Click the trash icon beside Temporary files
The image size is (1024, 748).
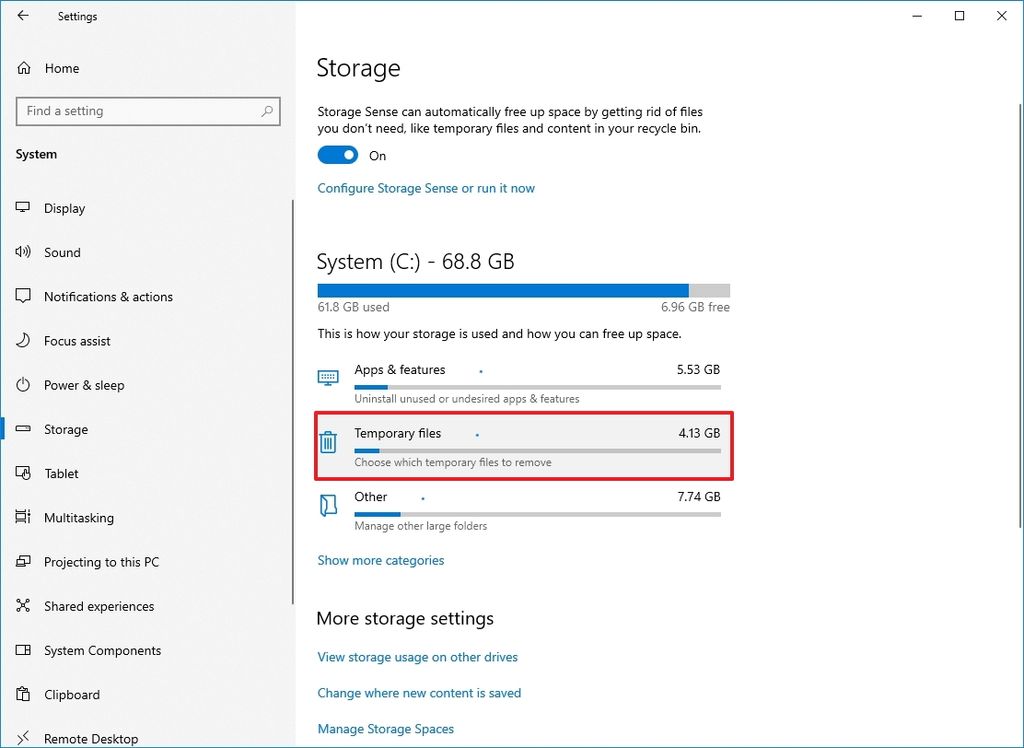[x=328, y=442]
